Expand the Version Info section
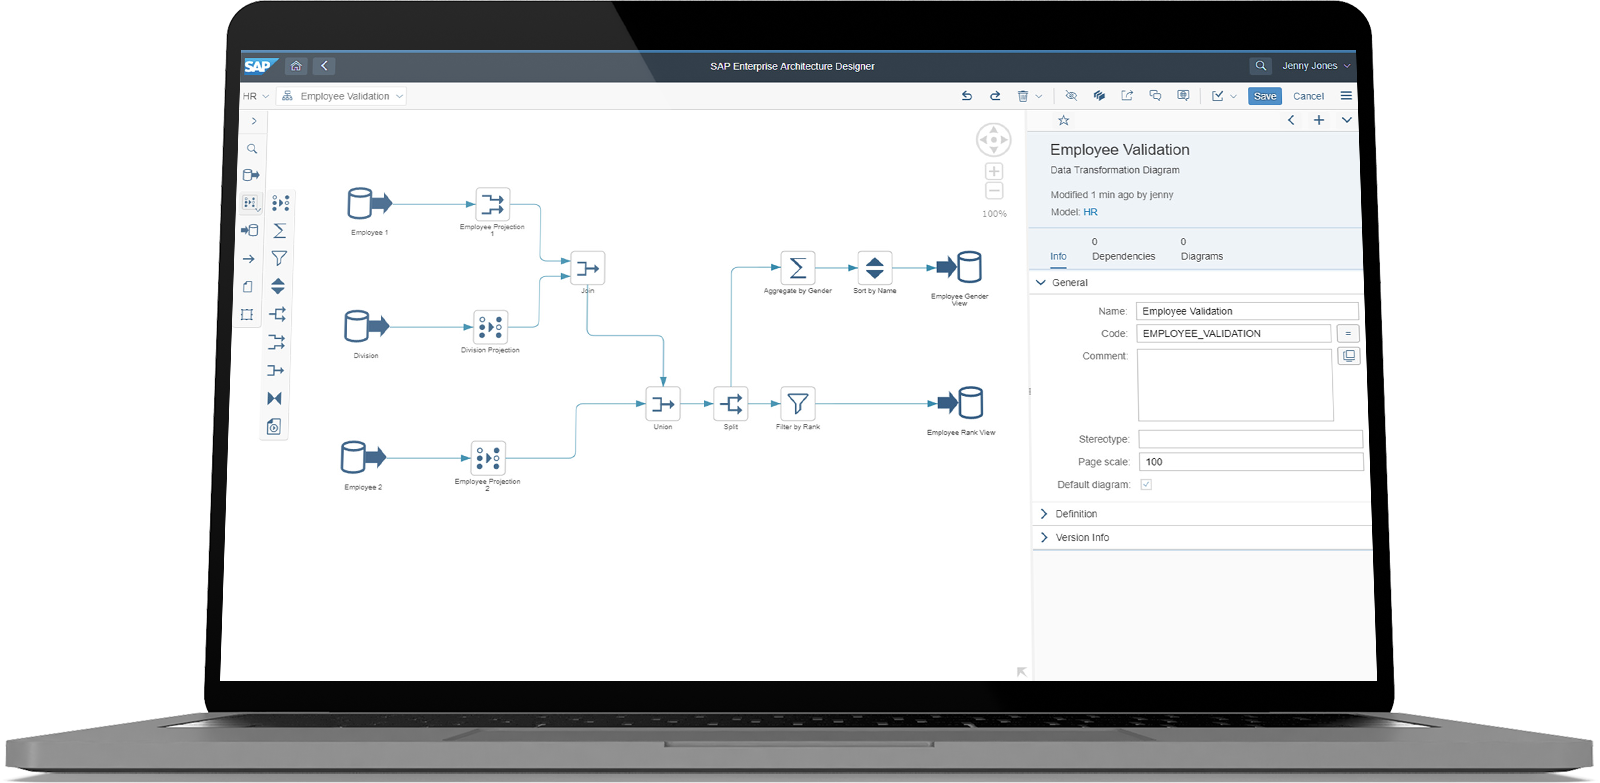 1044,538
